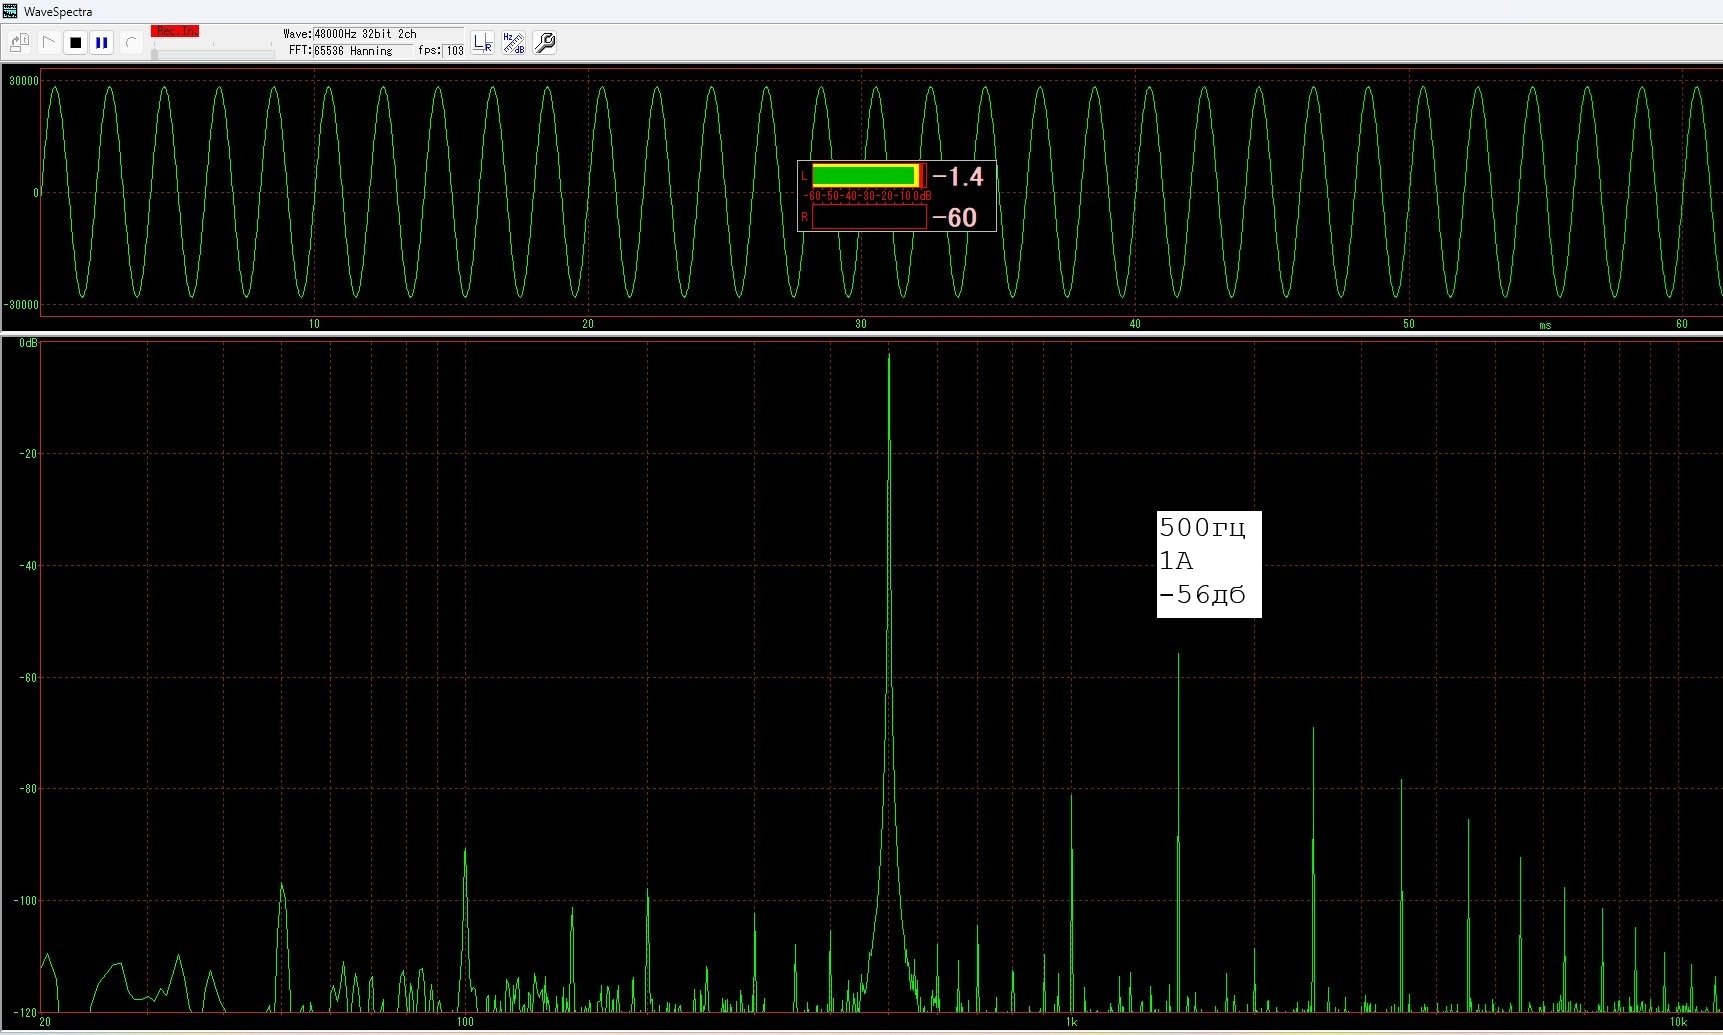Click the FFT 65536 Hanning field

pyautogui.click(x=353, y=51)
